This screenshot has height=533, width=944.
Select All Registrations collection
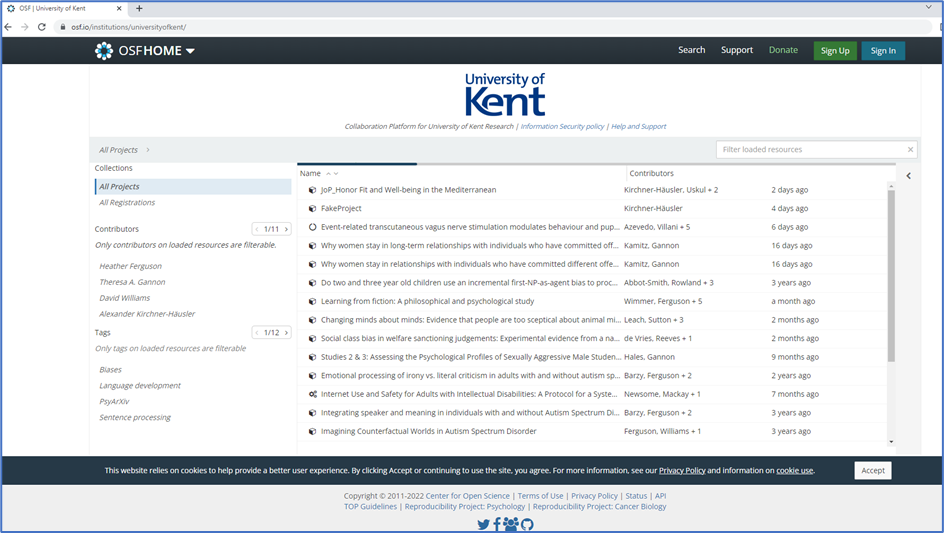(x=127, y=203)
